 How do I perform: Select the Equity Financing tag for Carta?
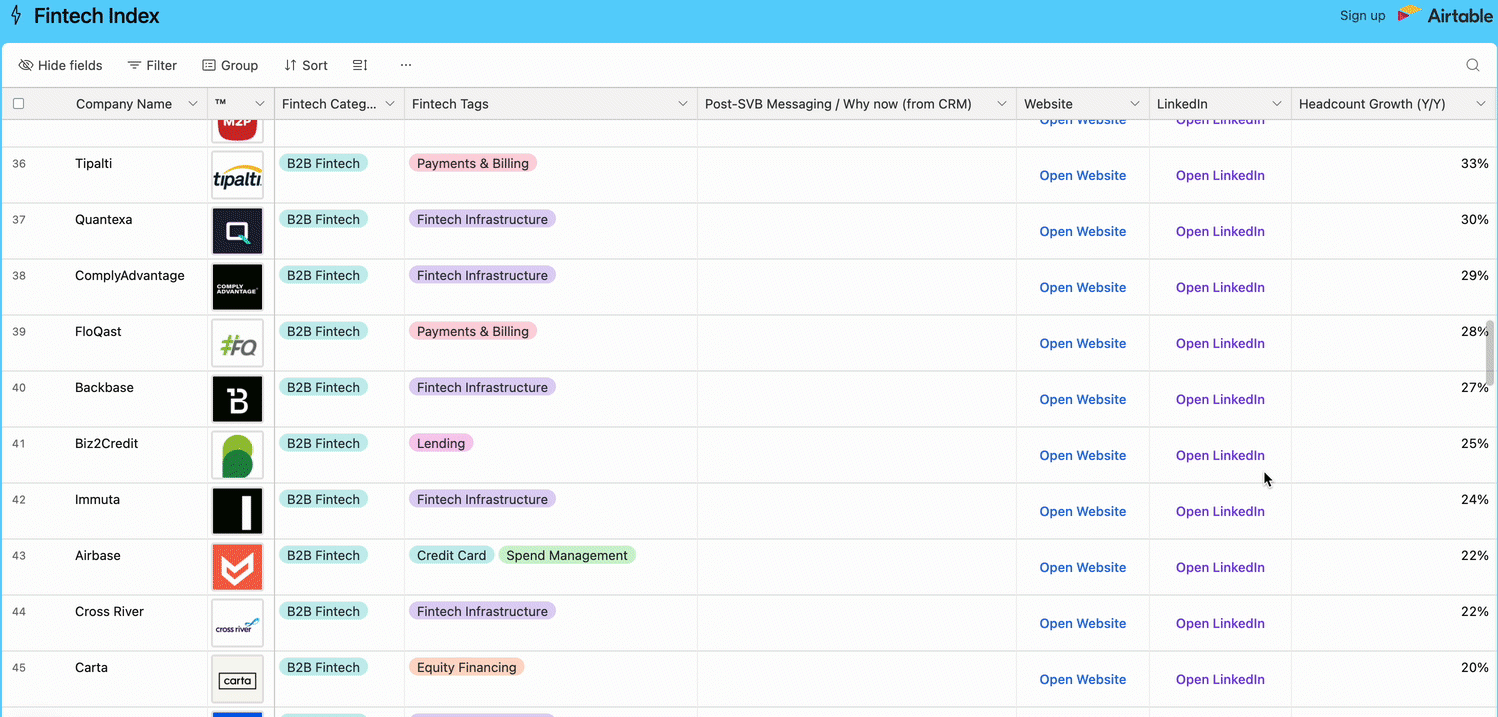(467, 668)
